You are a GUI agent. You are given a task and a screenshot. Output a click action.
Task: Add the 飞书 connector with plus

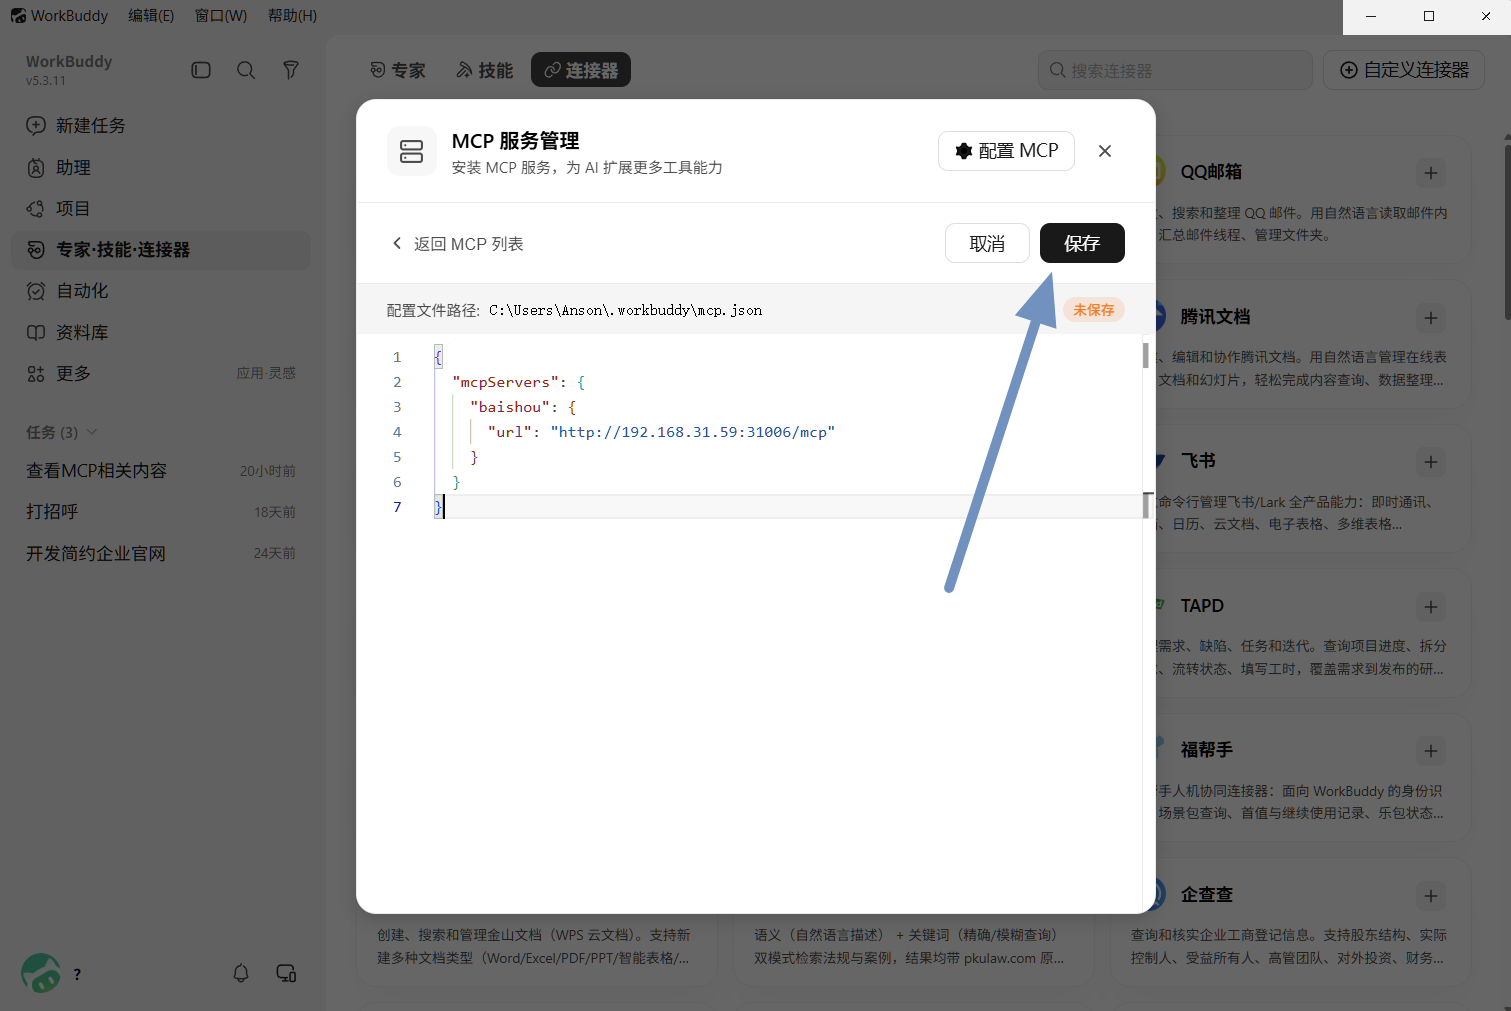(x=1431, y=462)
